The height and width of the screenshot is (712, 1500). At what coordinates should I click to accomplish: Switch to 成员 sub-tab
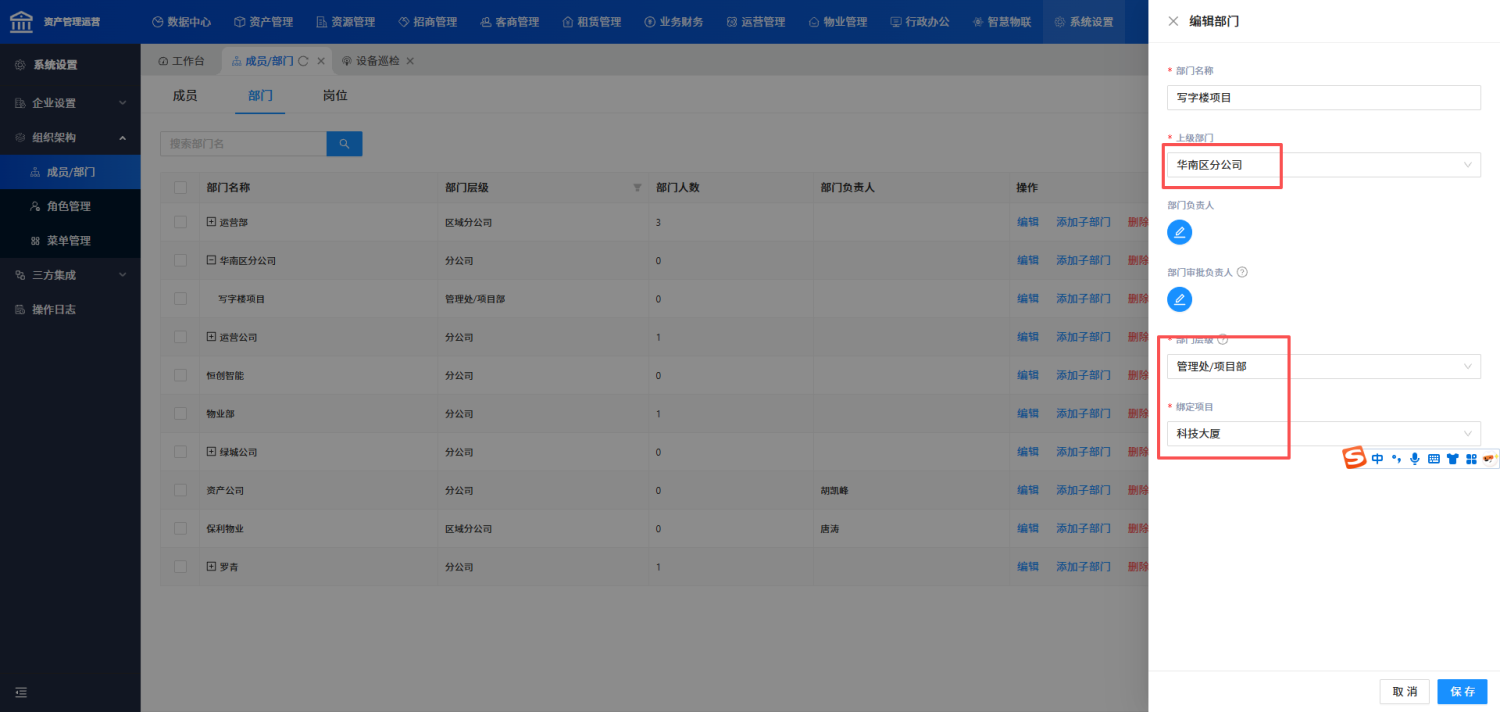pos(185,96)
